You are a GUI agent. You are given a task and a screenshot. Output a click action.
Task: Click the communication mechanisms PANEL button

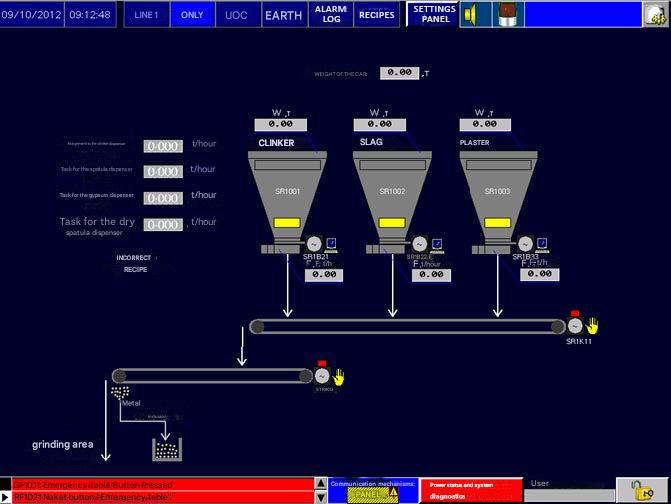coord(371,493)
